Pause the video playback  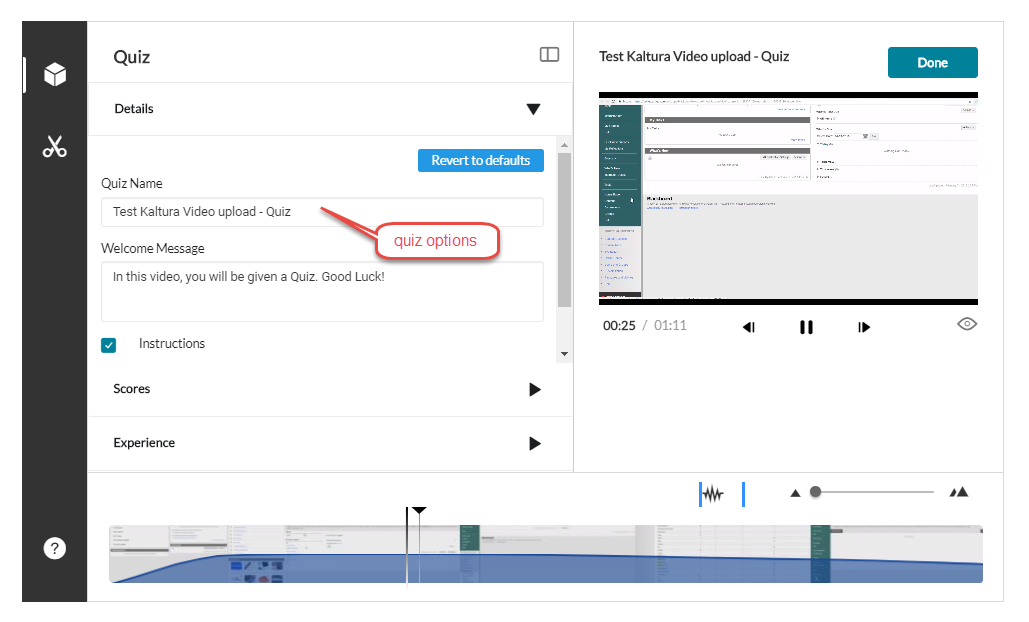pos(806,327)
